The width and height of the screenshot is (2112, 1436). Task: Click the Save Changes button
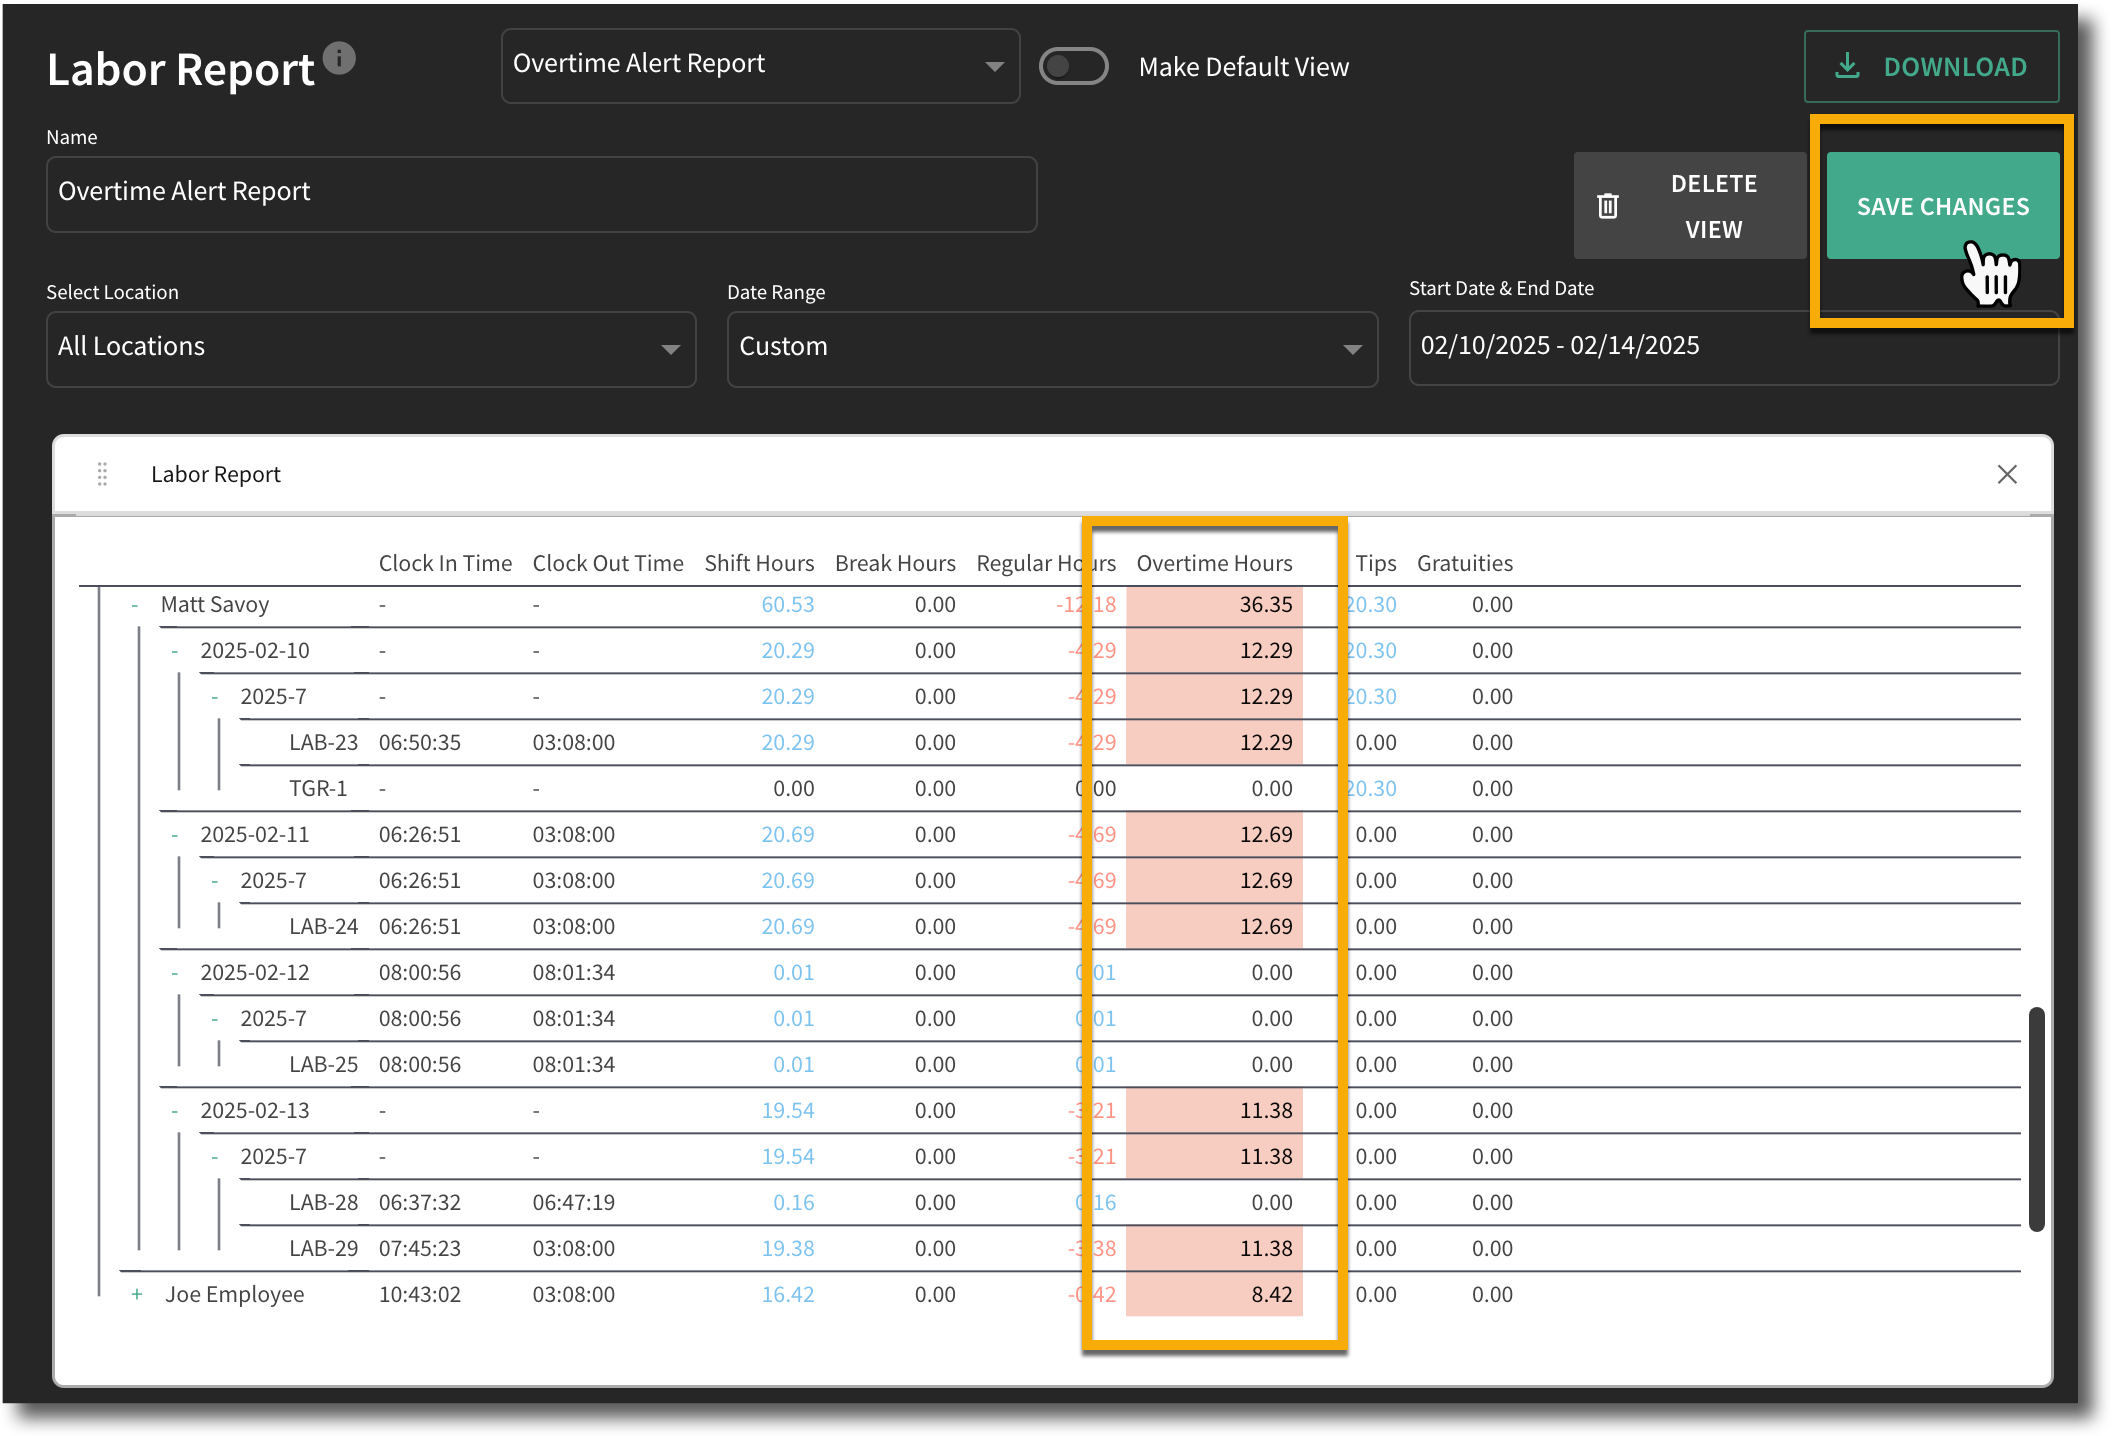click(x=1942, y=206)
